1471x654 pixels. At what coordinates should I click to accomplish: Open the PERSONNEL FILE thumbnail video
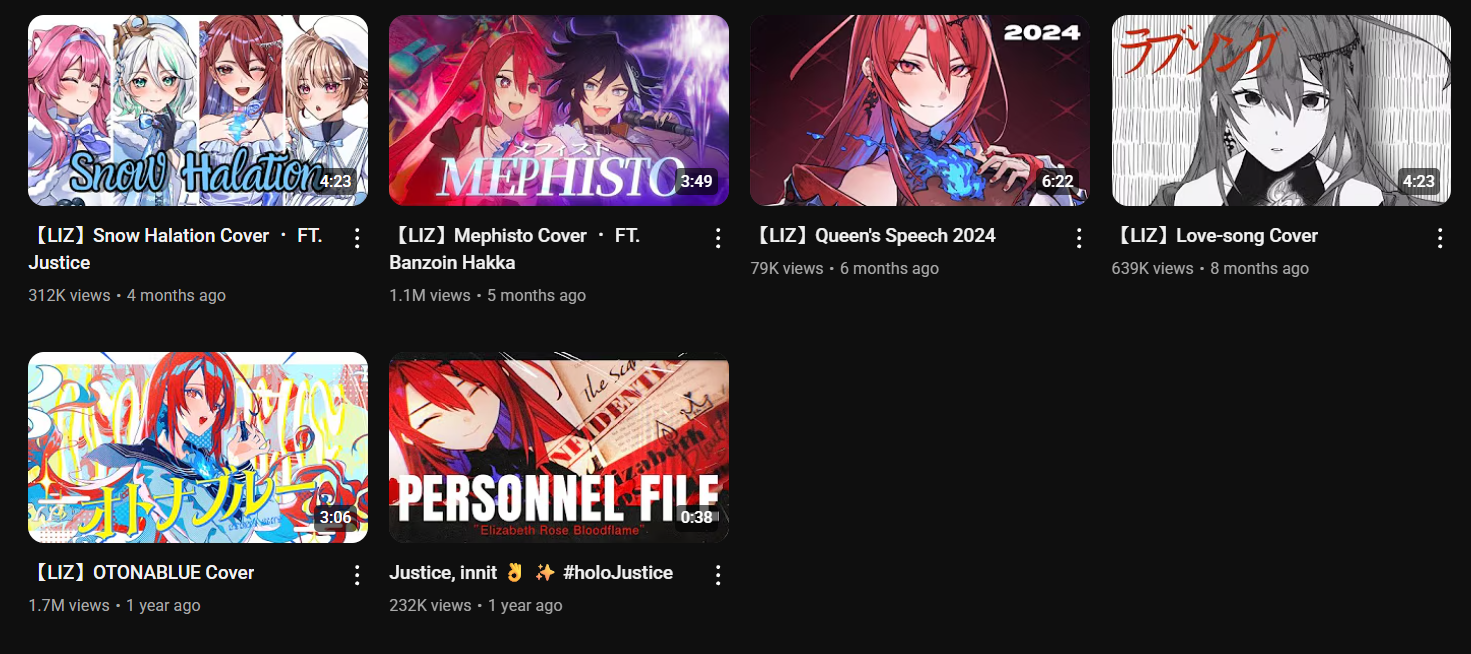[559, 447]
